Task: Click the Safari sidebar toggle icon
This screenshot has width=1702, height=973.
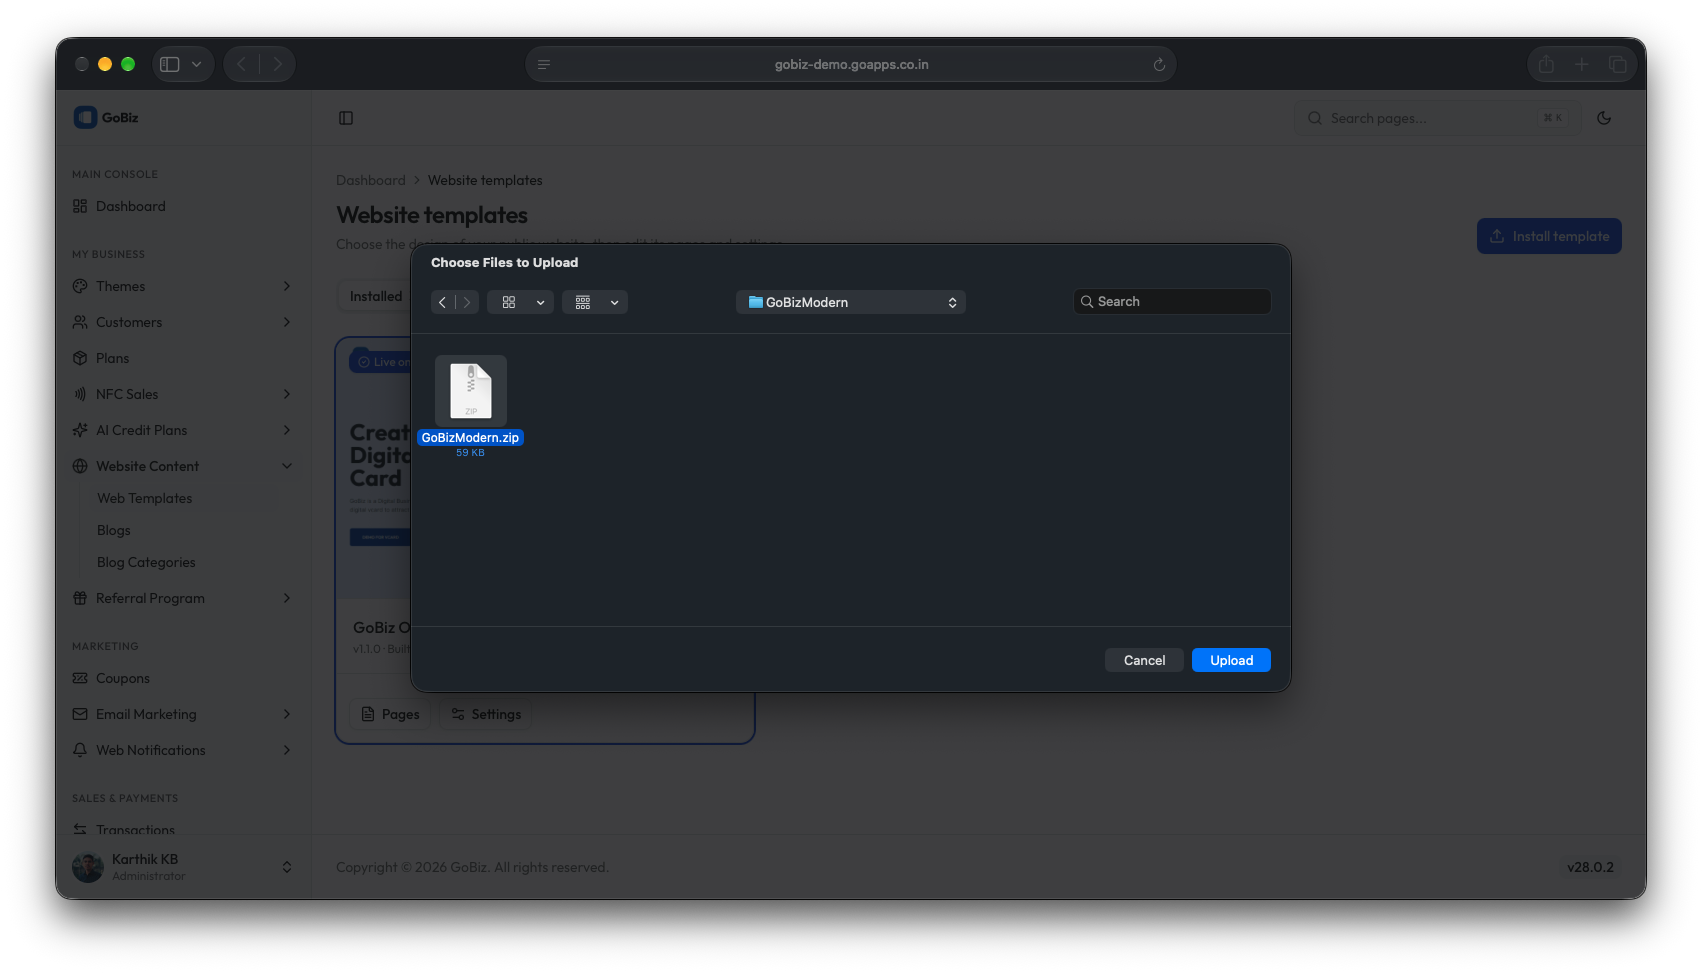Action: click(170, 65)
